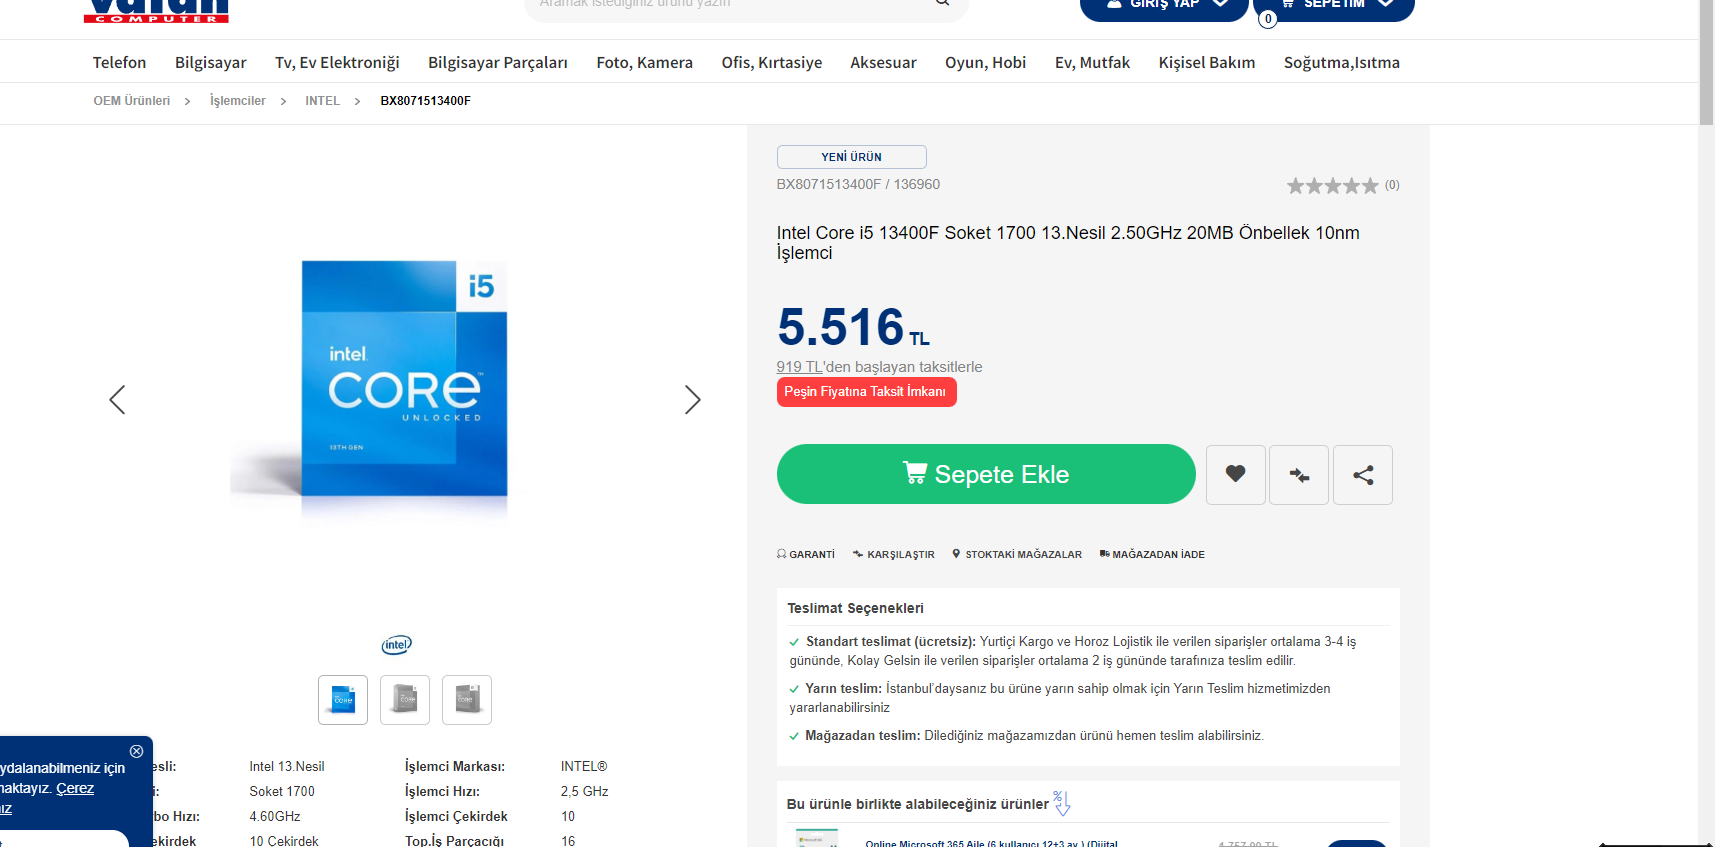
Task: Click Teslimat Seçenekleri heading
Action: [855, 608]
